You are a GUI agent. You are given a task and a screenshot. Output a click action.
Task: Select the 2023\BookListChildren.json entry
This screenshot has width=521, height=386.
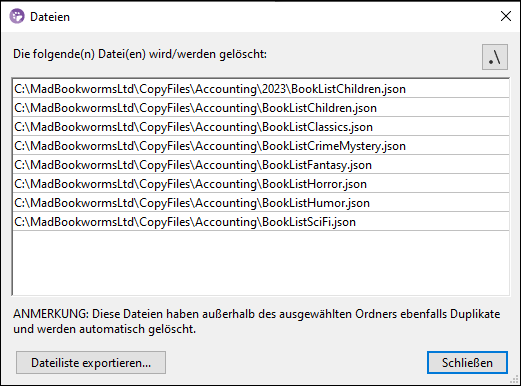[261, 89]
